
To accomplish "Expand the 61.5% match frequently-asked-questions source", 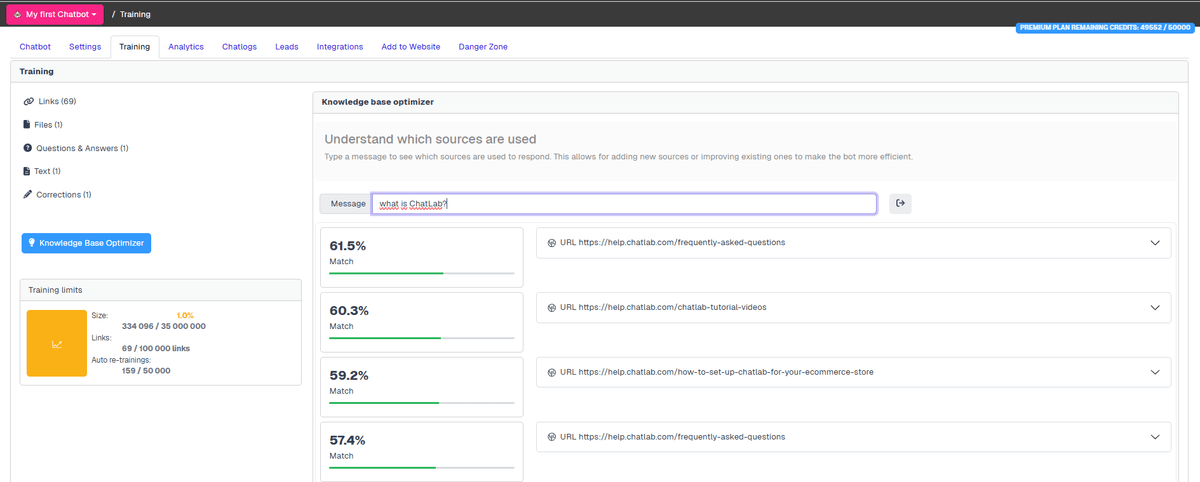I will click(x=1155, y=243).
